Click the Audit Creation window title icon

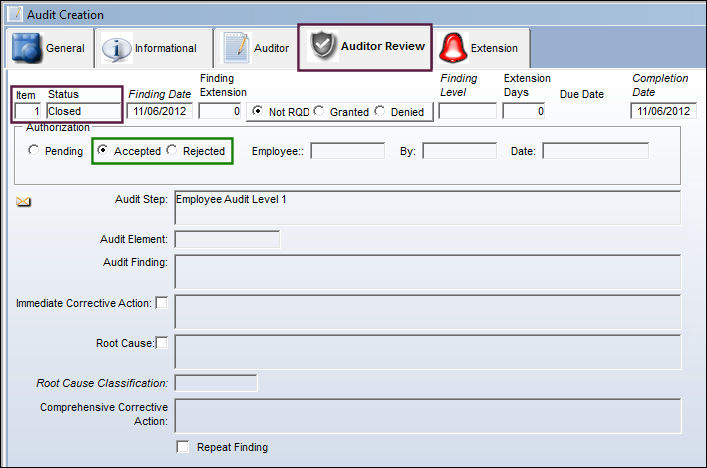(15, 14)
